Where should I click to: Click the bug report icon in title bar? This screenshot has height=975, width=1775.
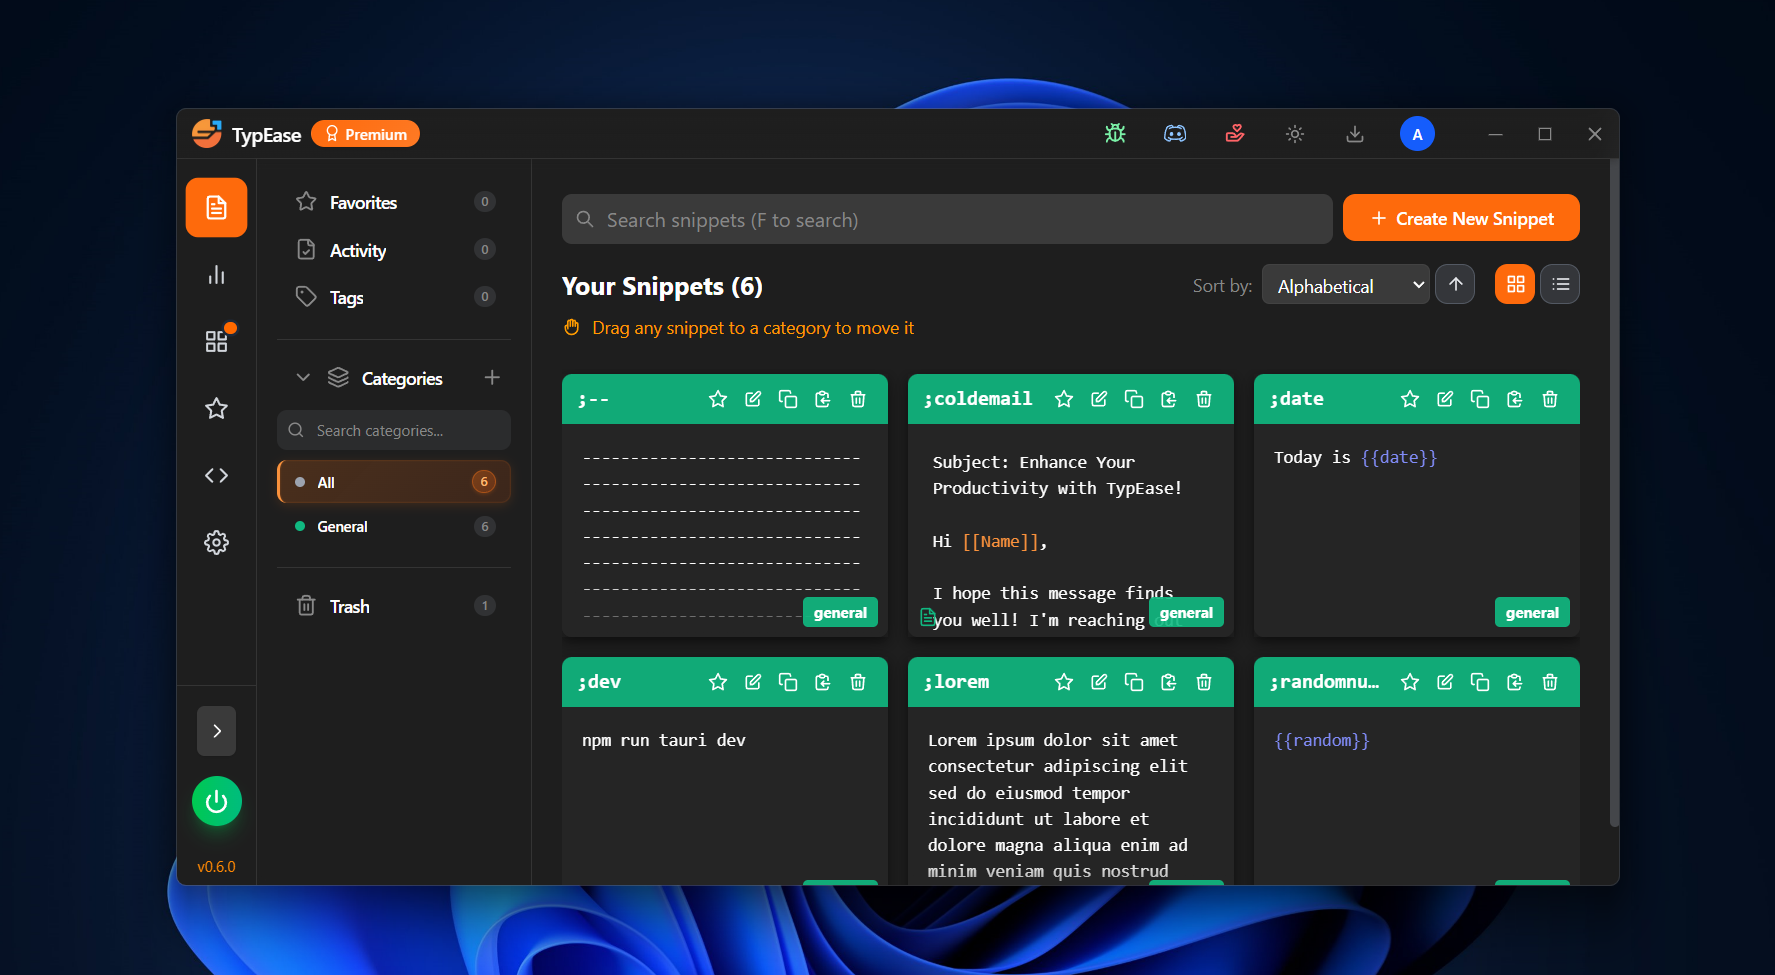pyautogui.click(x=1115, y=134)
